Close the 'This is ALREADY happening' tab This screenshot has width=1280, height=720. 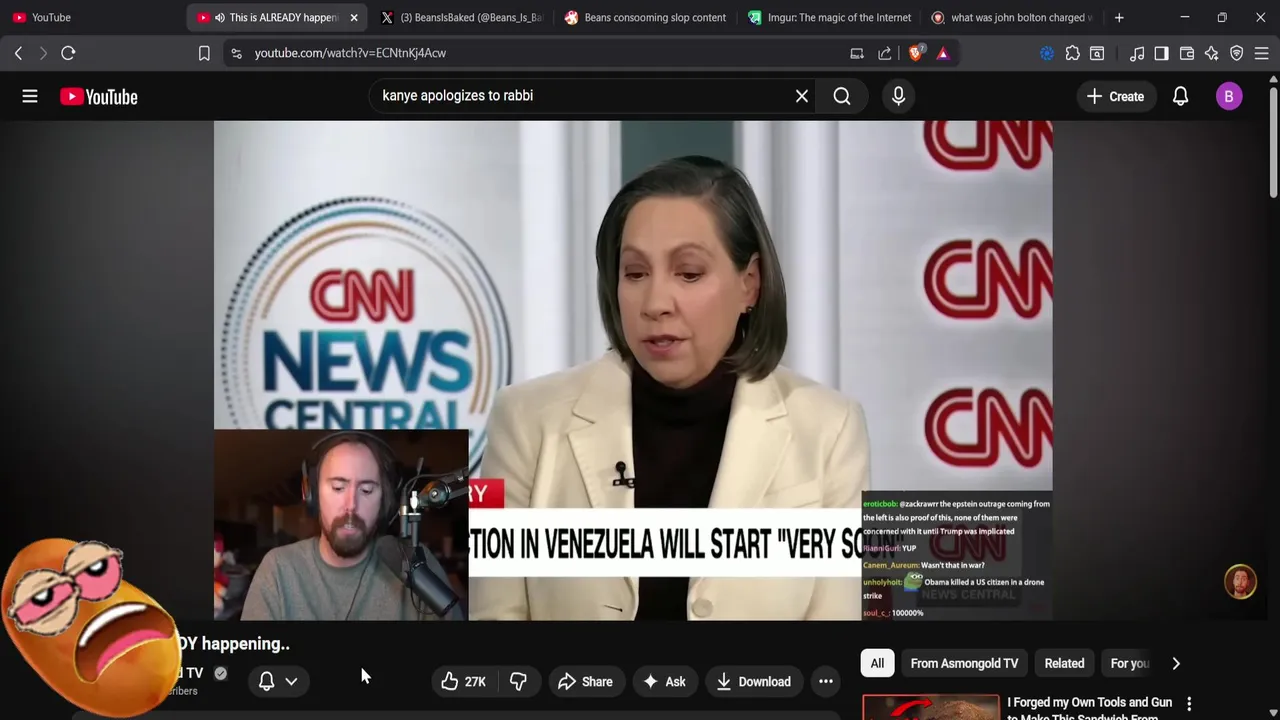coord(353,17)
